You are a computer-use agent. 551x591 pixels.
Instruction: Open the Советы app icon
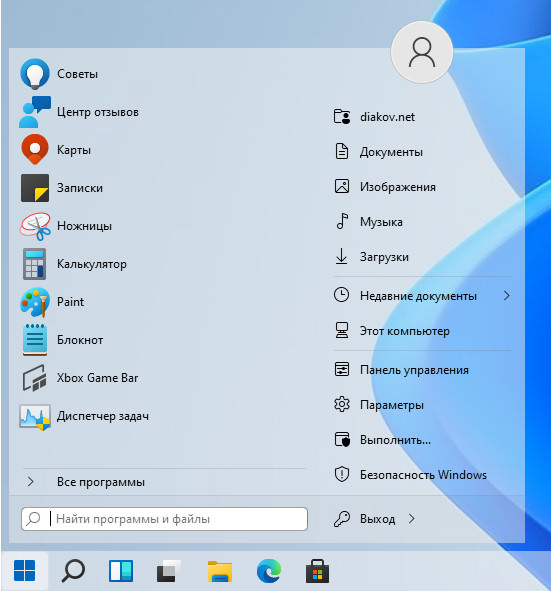click(35, 74)
